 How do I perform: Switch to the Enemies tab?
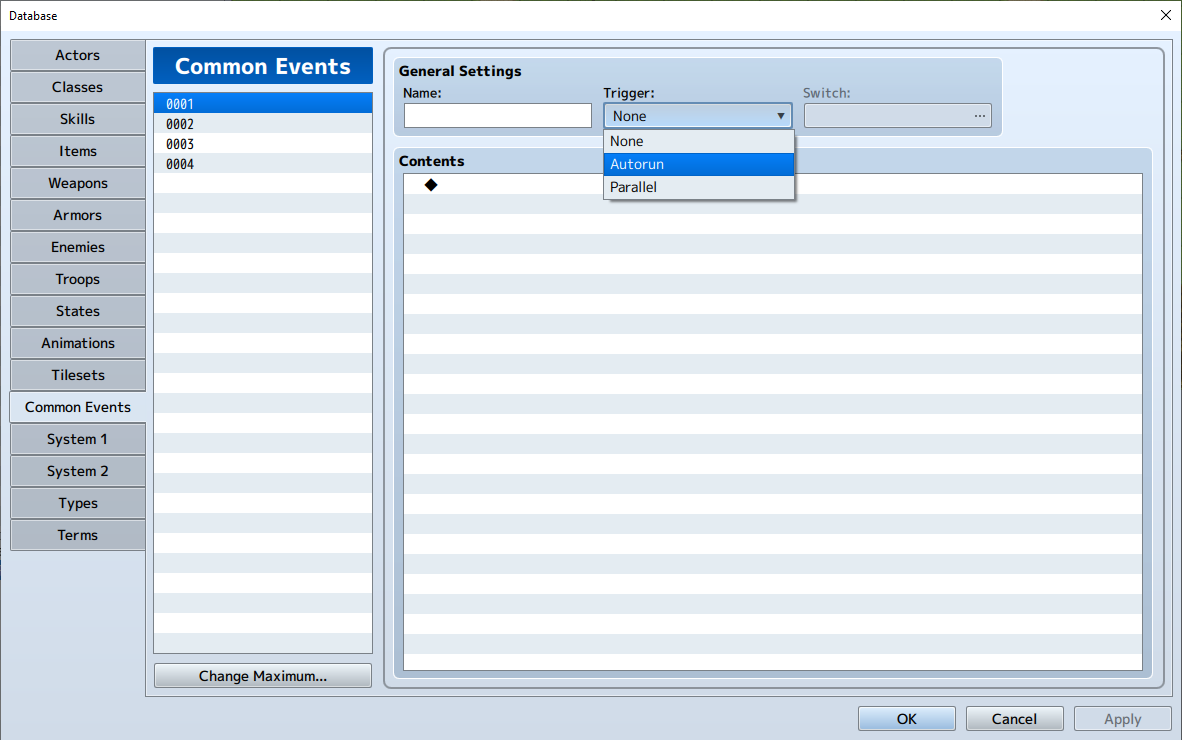(78, 247)
